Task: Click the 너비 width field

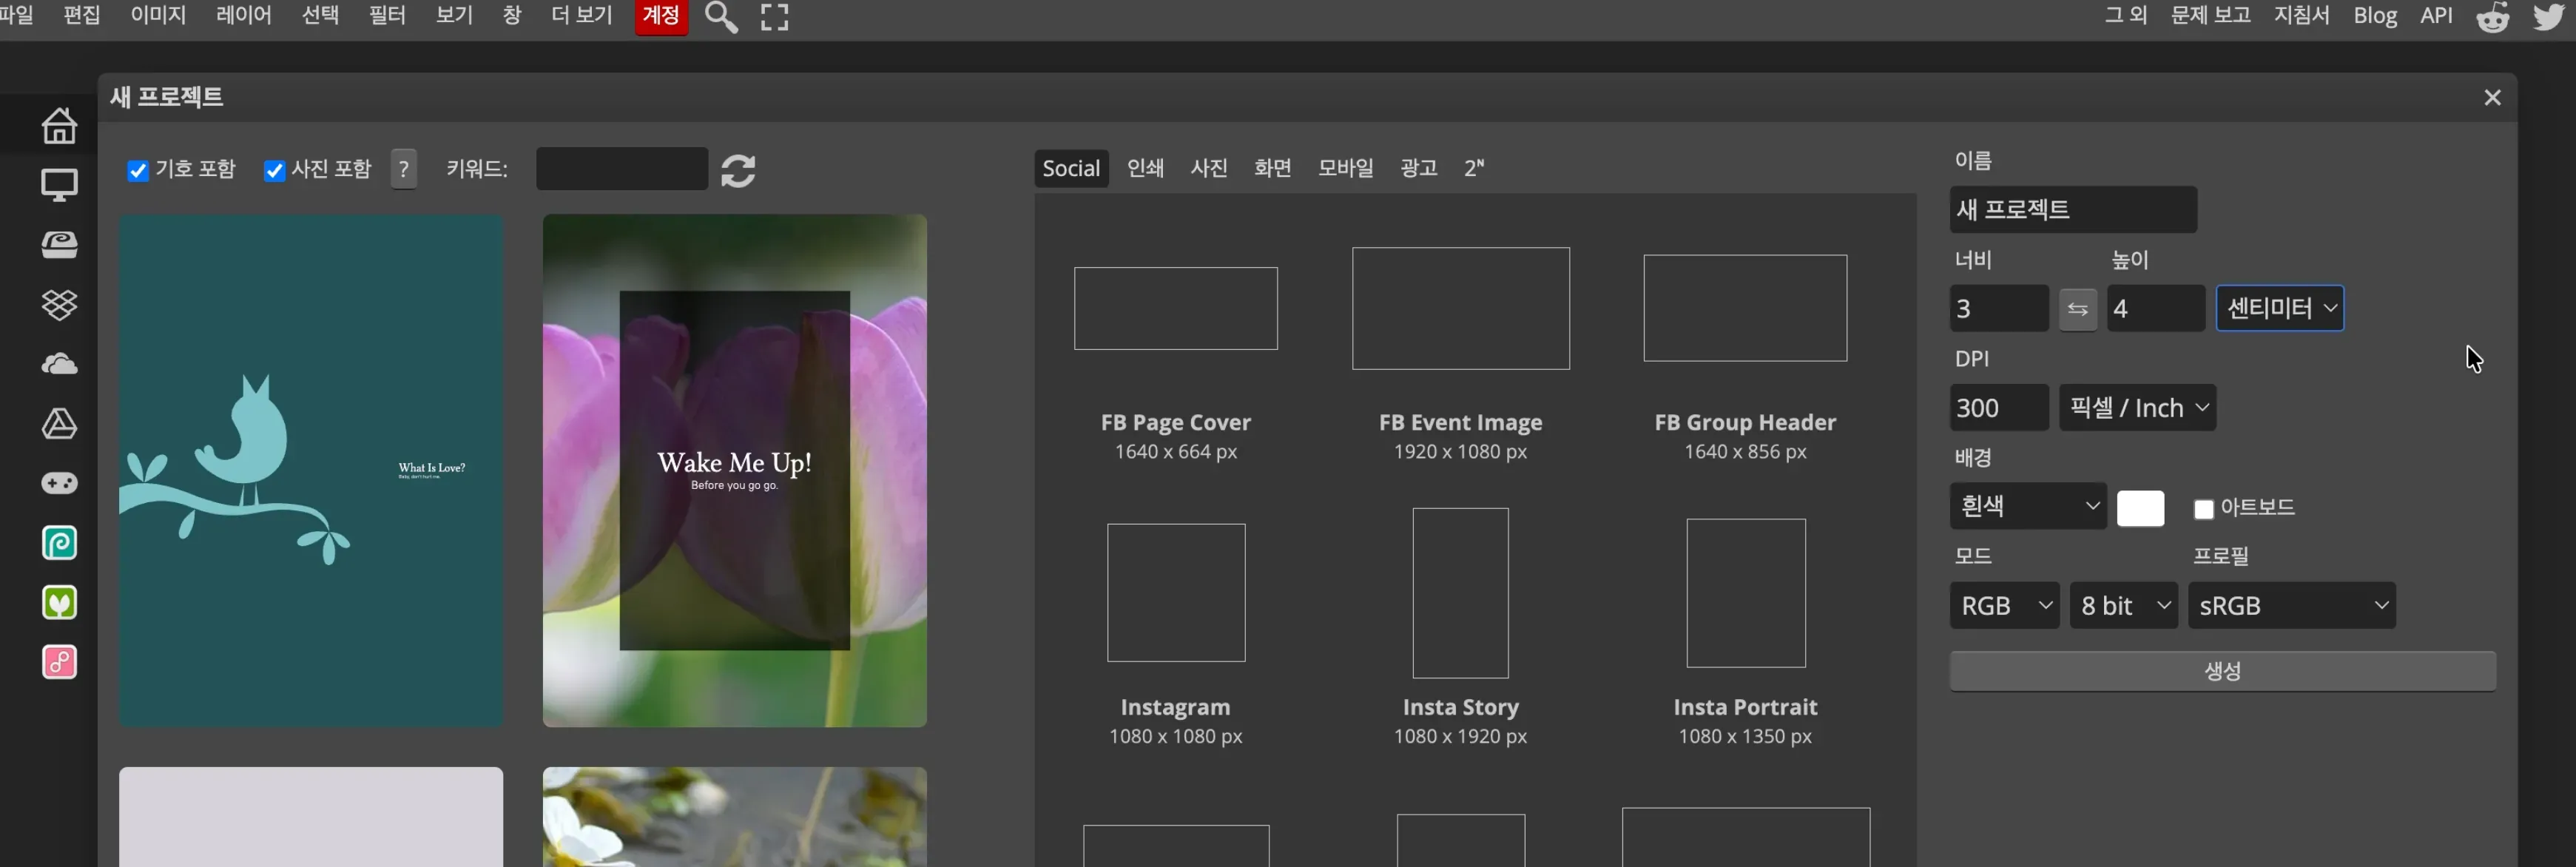Action: (x=1998, y=309)
